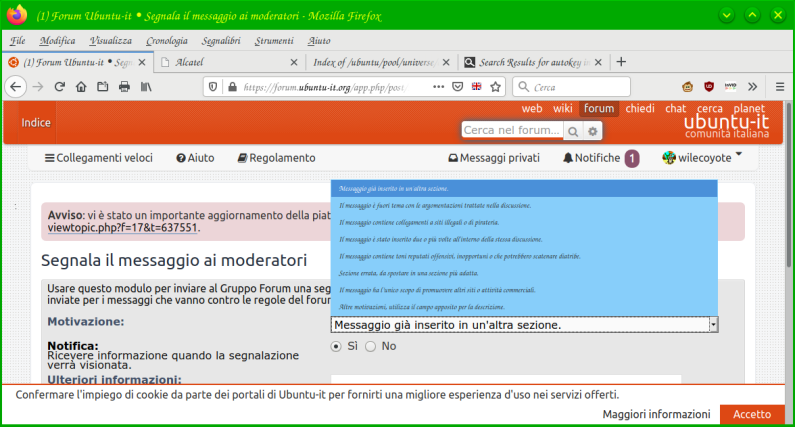Viewport: 795px width, 427px height.
Task: Click the viewtopic.php?f=17&t=637551 link
Action: (x=122, y=228)
